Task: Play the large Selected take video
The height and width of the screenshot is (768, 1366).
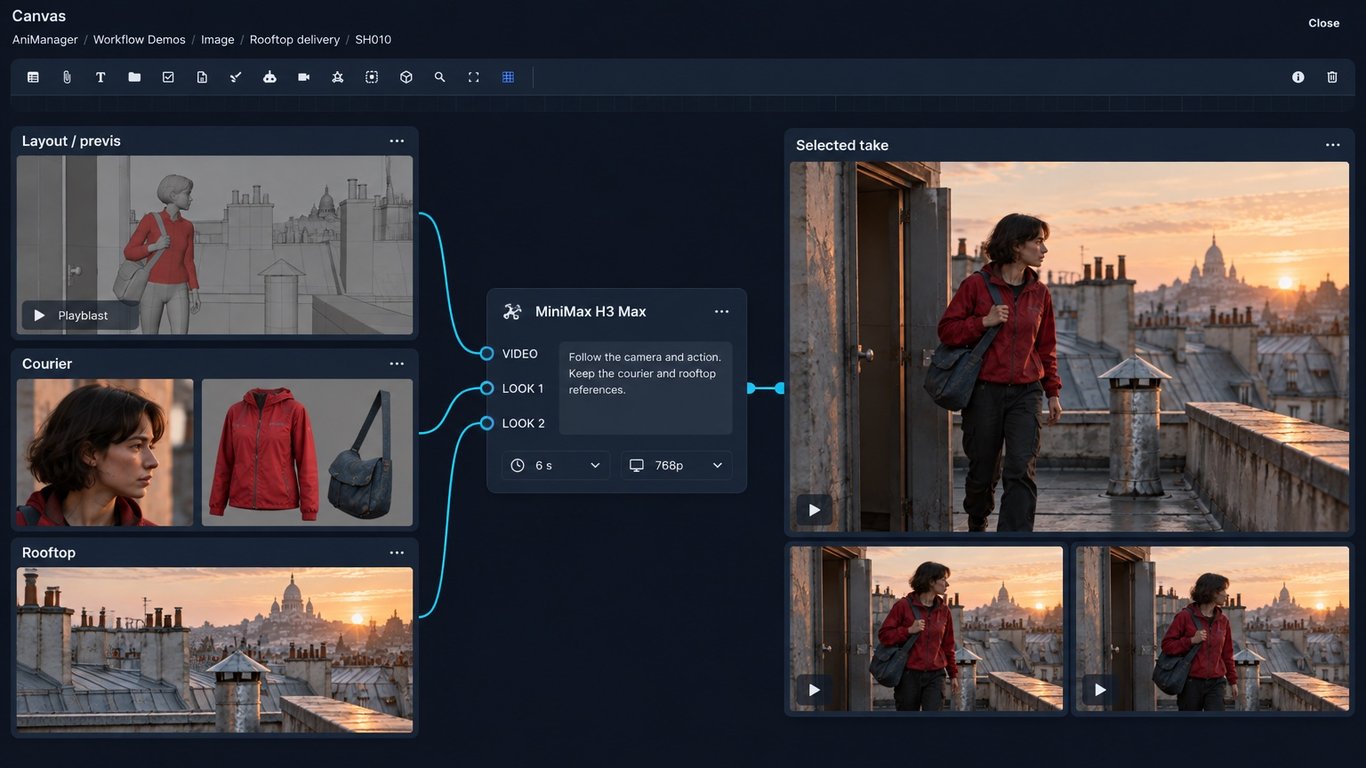Action: 814,510
